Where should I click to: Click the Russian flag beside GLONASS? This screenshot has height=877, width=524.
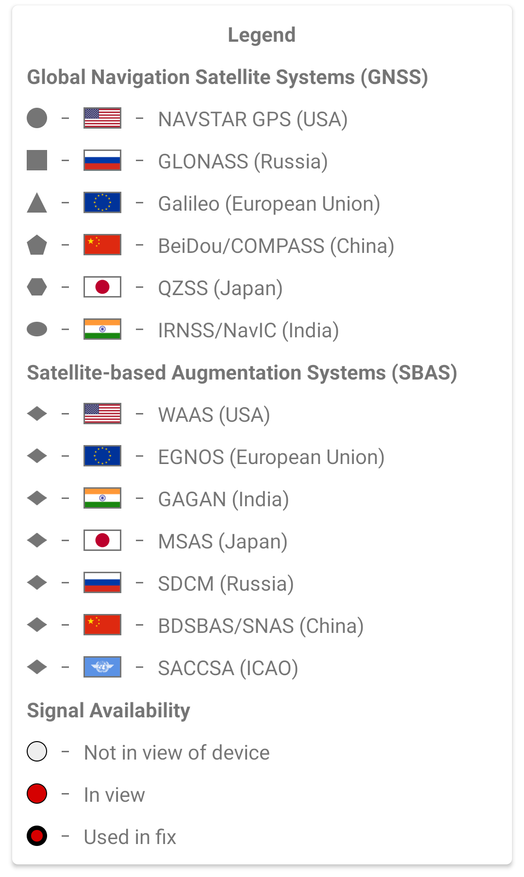102,160
